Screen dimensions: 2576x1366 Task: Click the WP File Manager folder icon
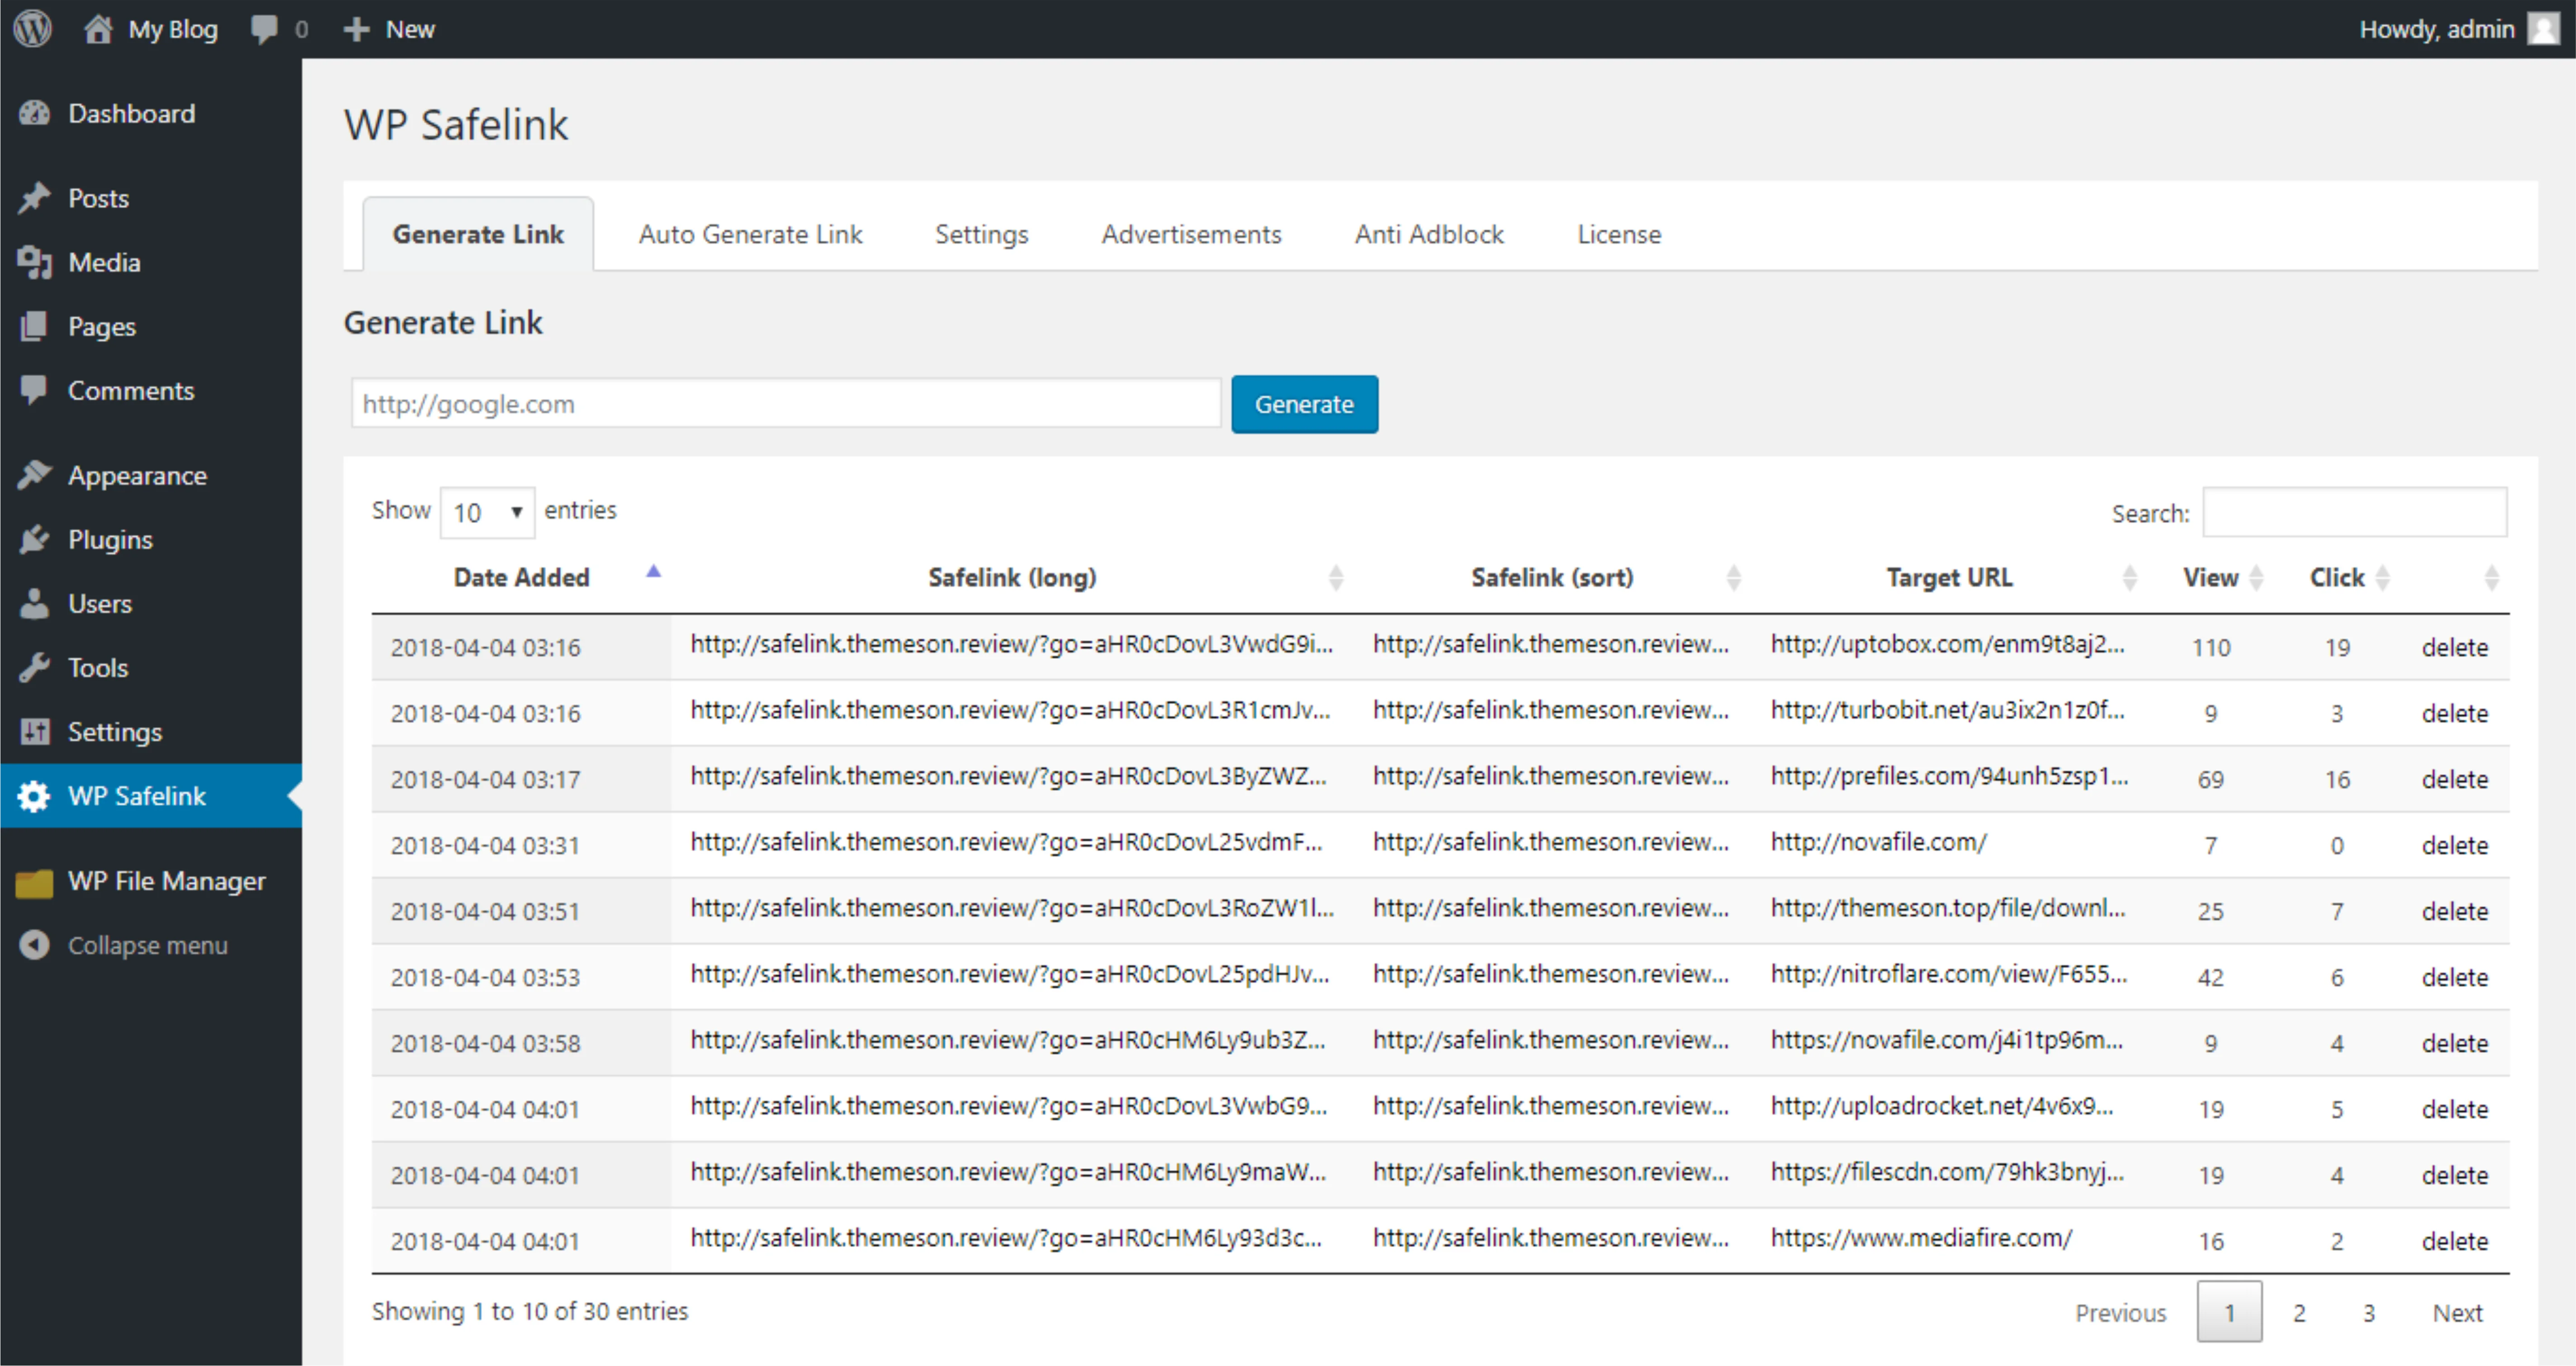click(x=34, y=881)
